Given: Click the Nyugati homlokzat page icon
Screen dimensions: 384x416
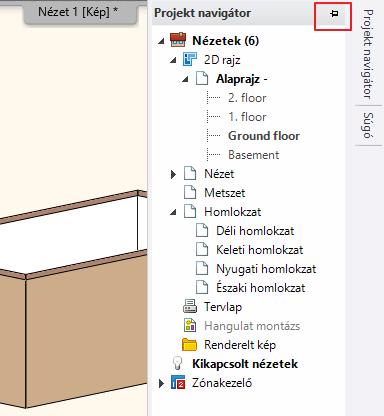Looking at the screenshot, I should pos(202,269).
